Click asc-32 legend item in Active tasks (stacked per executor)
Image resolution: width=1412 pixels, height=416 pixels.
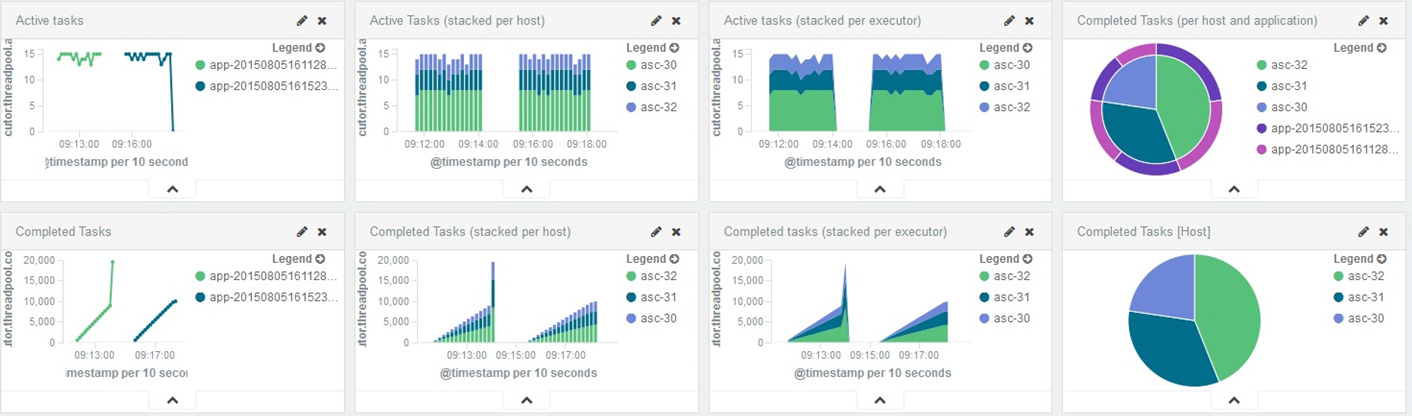[x=1010, y=107]
